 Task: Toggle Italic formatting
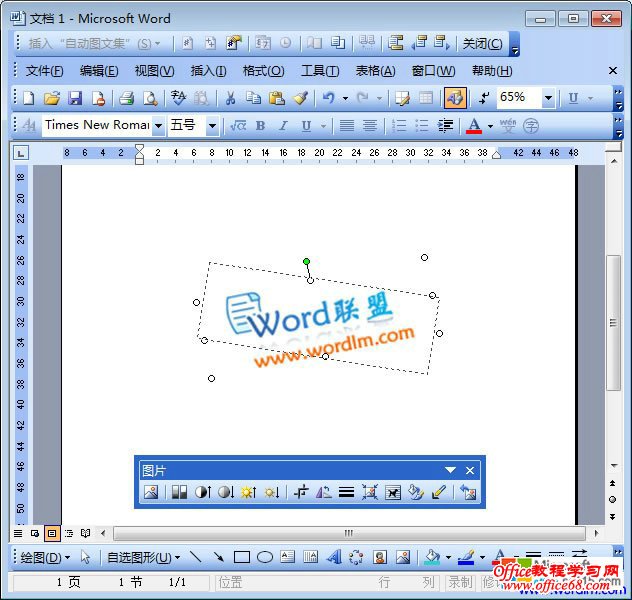[283, 126]
